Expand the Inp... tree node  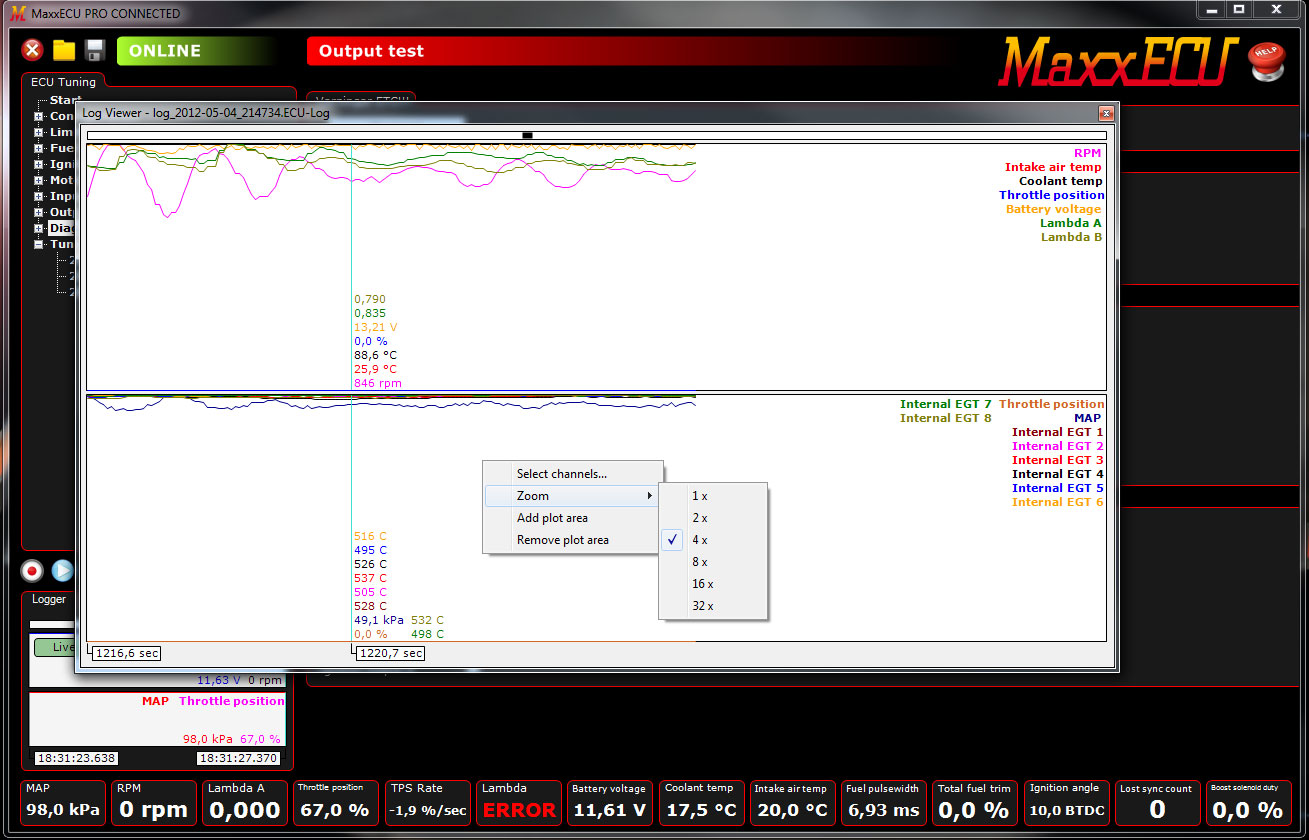38,196
